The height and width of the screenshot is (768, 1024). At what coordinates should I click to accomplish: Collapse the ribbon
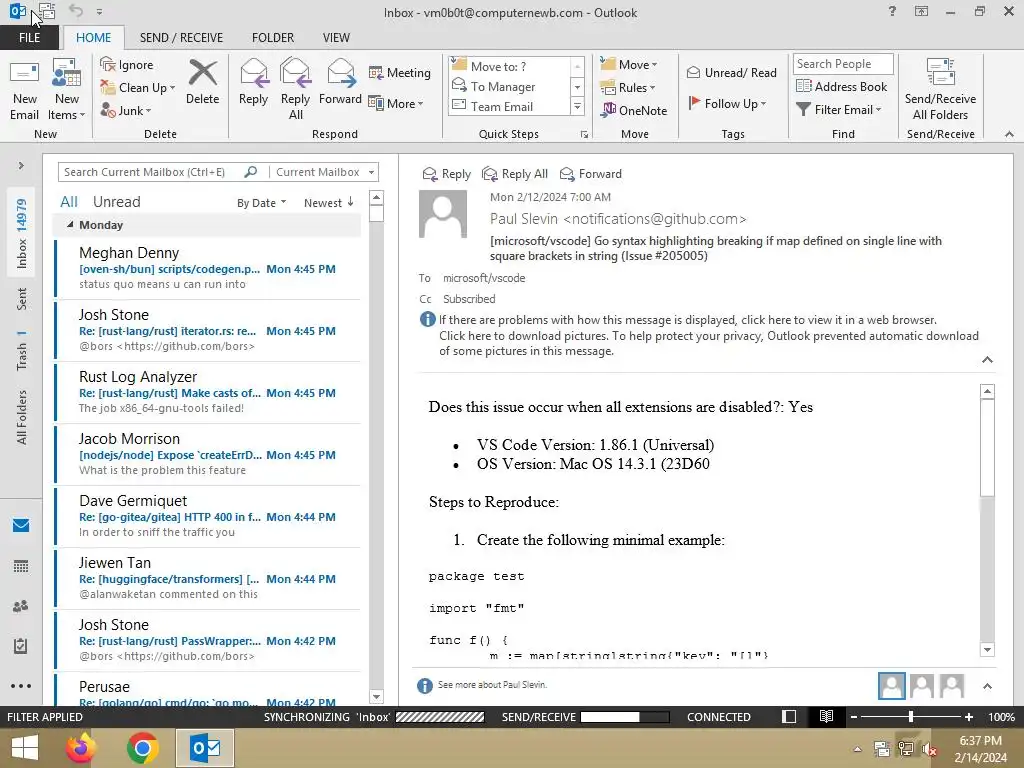tap(1009, 134)
